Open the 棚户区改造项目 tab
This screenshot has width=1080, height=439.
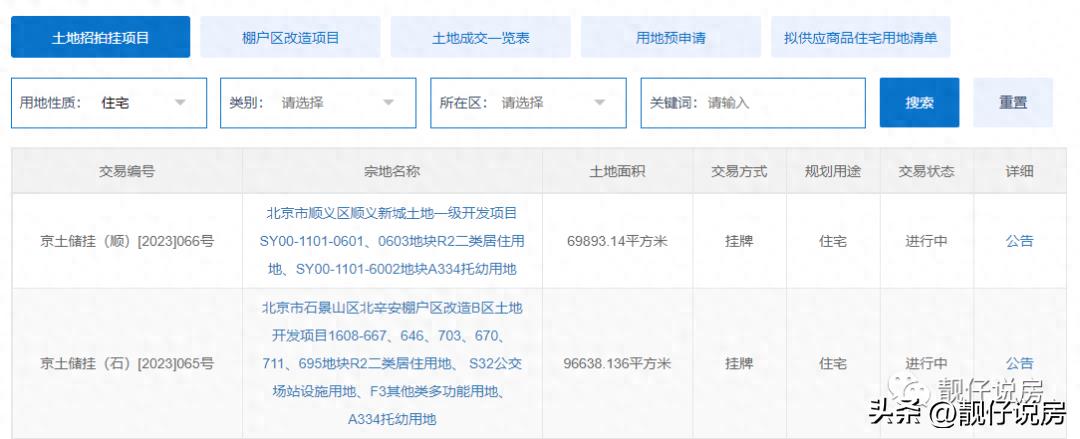tap(290, 38)
